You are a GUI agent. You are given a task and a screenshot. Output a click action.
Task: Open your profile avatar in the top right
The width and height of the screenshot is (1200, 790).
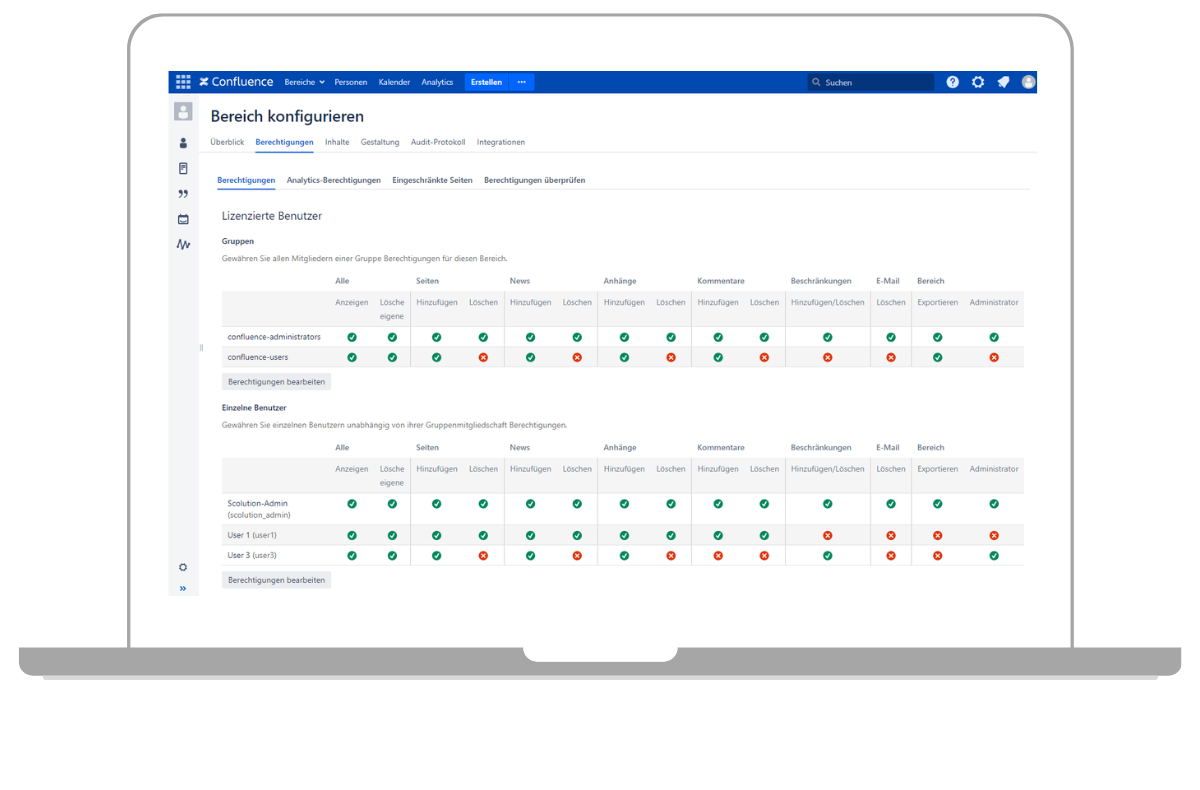(x=1028, y=81)
